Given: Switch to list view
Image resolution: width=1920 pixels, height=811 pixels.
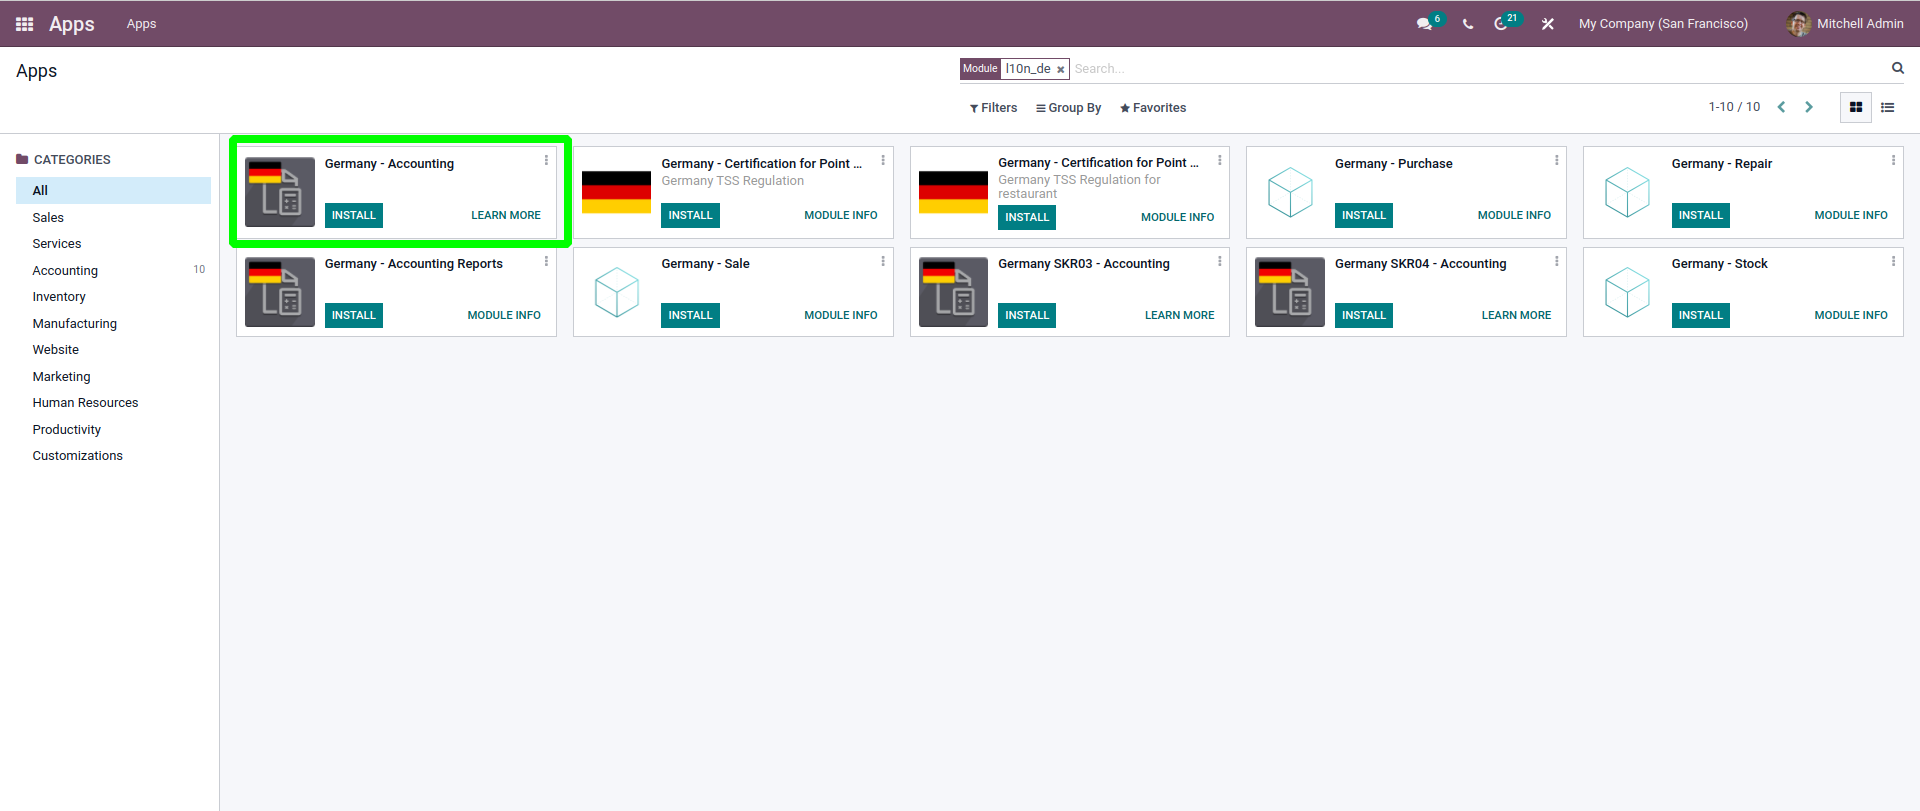Looking at the screenshot, I should (1887, 107).
